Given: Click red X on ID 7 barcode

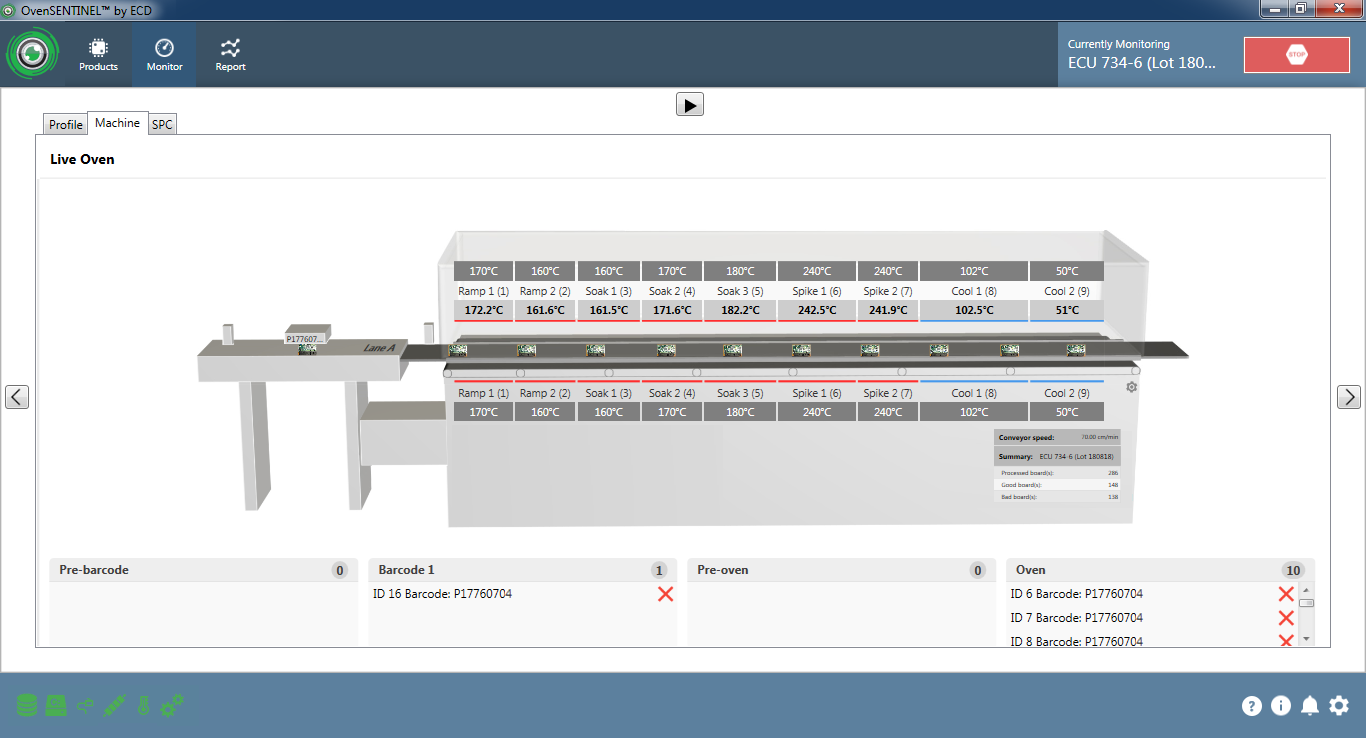Looking at the screenshot, I should (x=1286, y=618).
